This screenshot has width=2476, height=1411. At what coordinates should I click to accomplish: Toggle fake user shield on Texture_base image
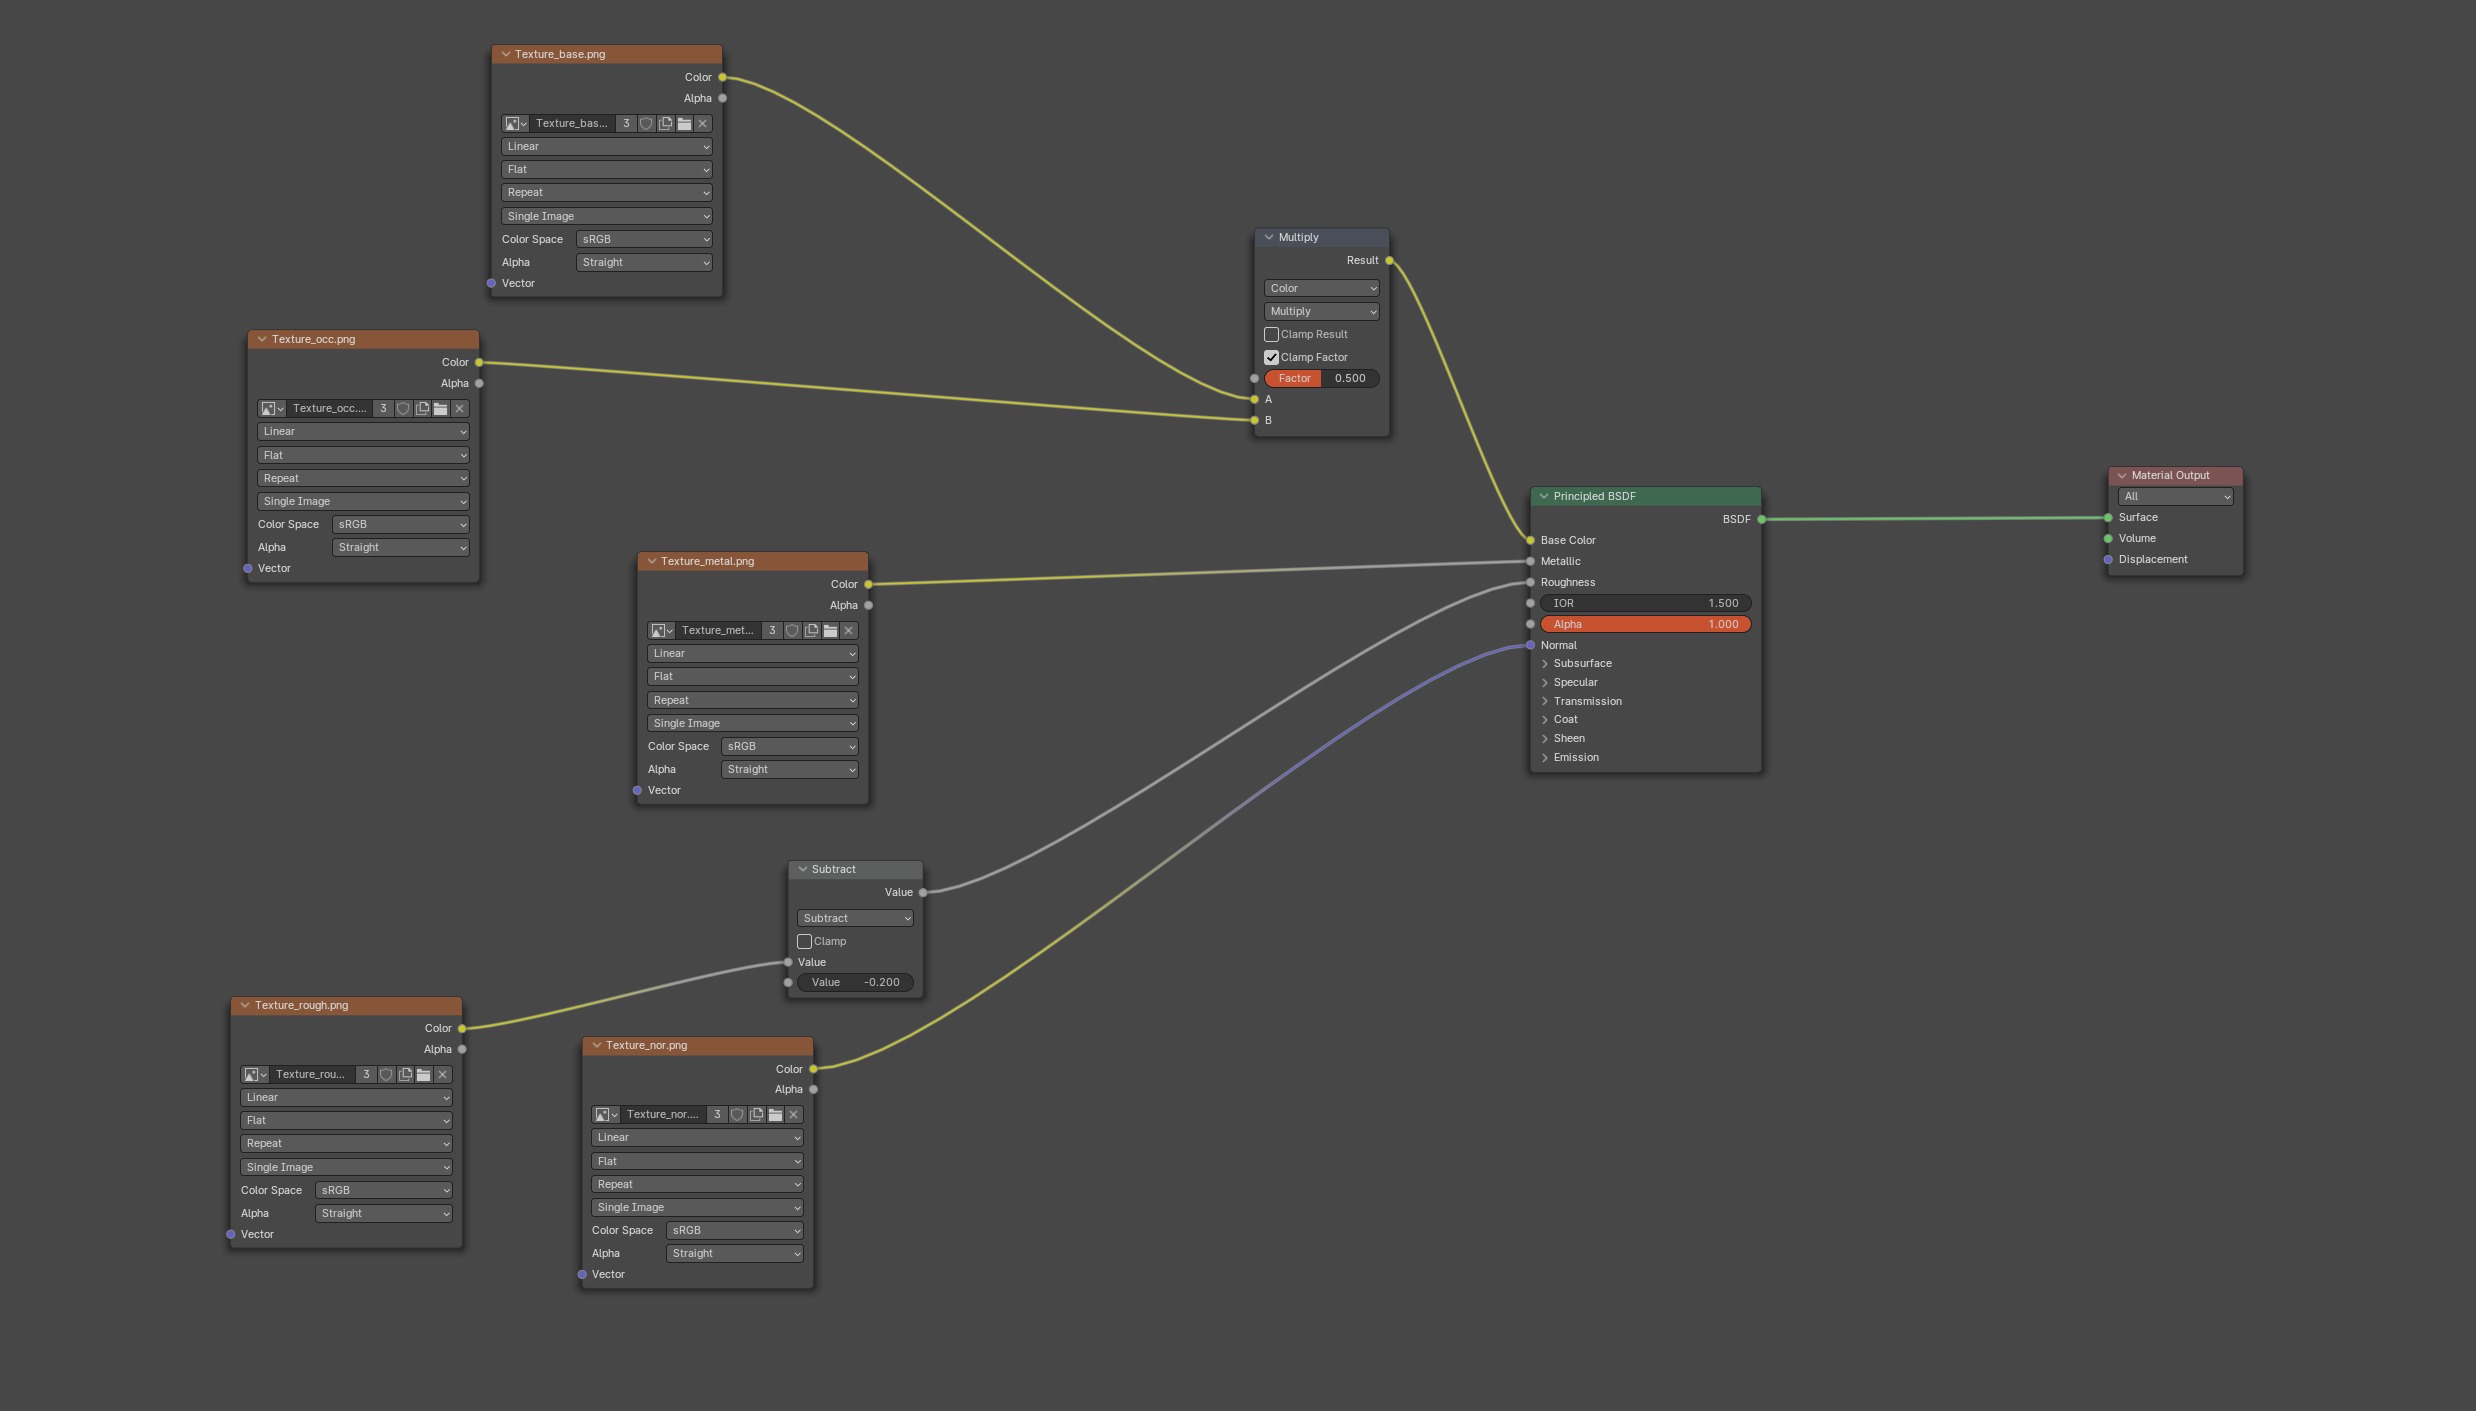[x=646, y=124]
